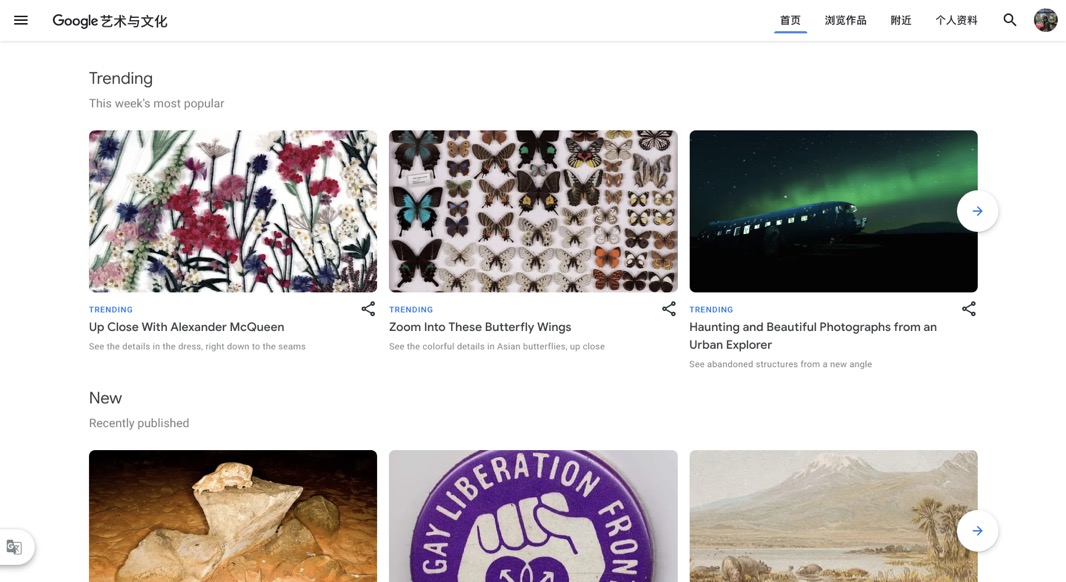Show next New stories with arrow
The image size is (1066, 582).
977,531
